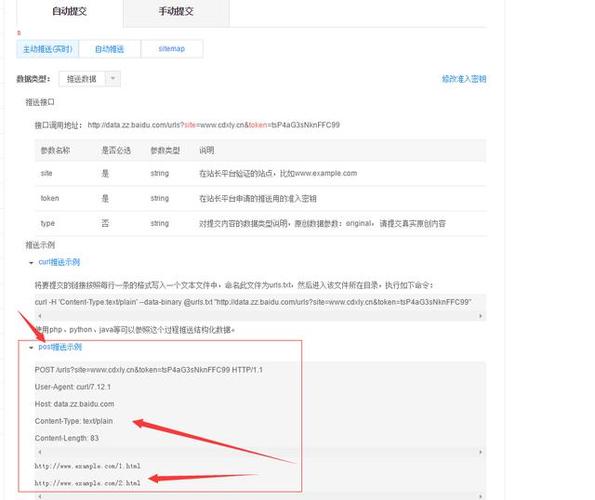Click the interface URL with data.zz.baidu.com

click(x=214, y=125)
